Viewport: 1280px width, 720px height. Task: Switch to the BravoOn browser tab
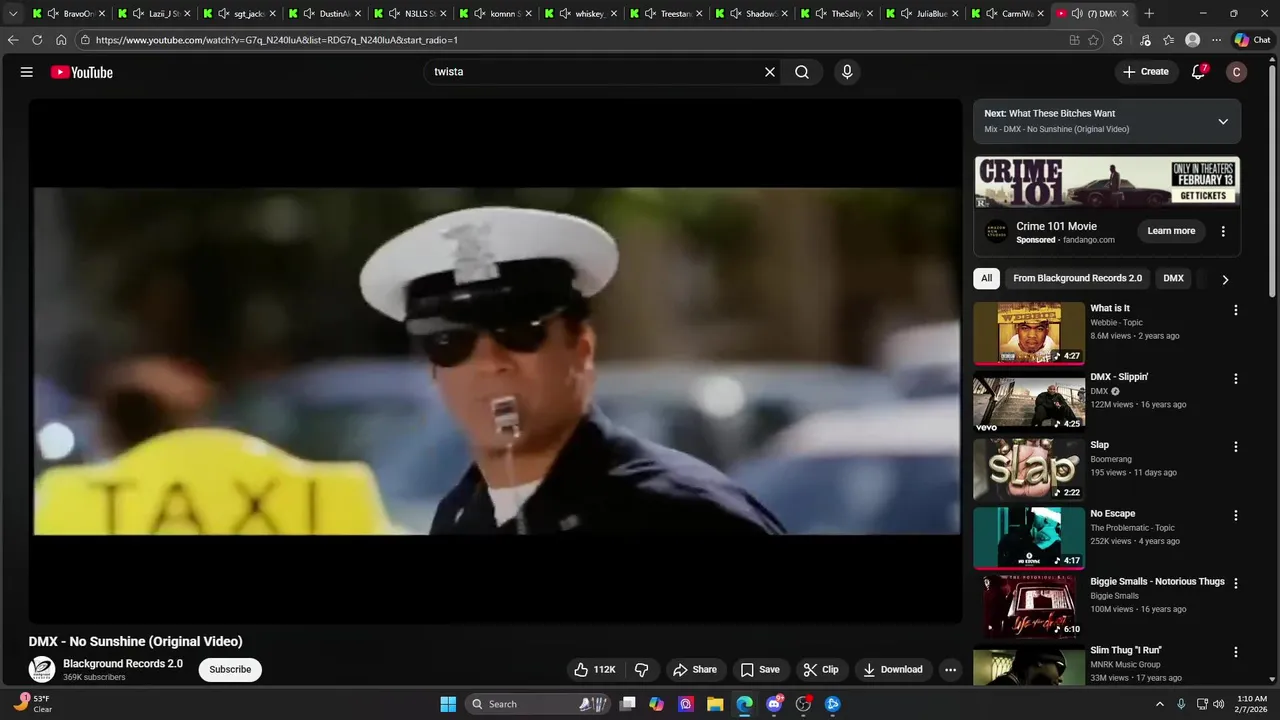point(69,14)
